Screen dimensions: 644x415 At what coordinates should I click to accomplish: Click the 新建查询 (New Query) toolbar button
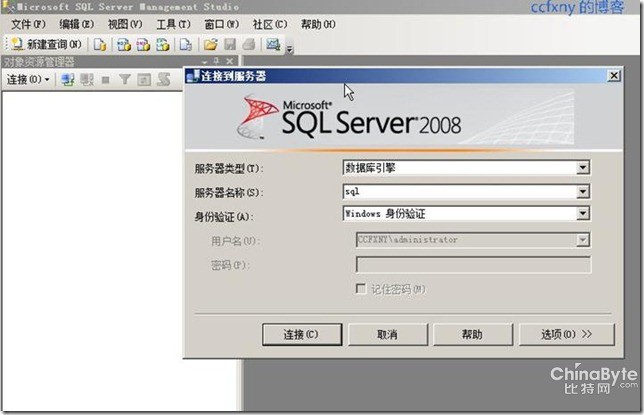click(x=45, y=44)
